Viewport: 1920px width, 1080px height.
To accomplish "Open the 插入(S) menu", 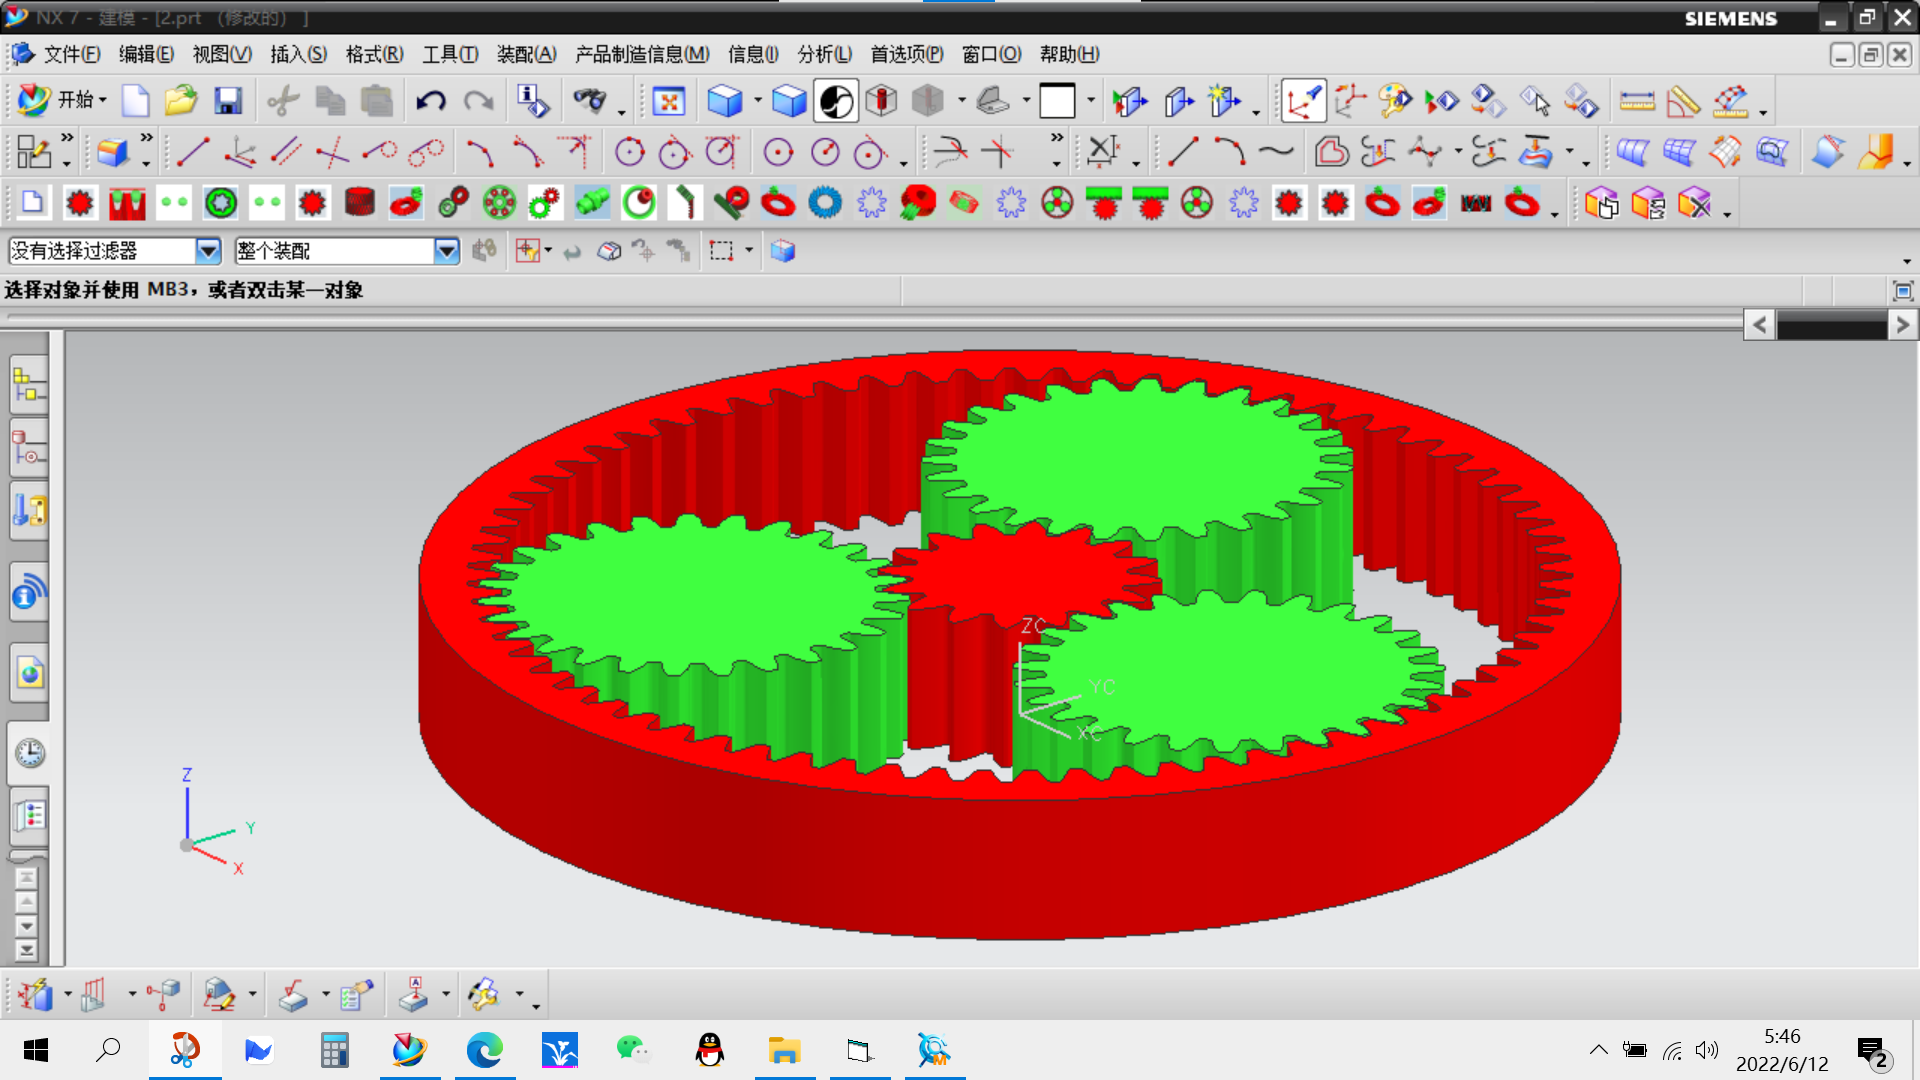I will [299, 54].
